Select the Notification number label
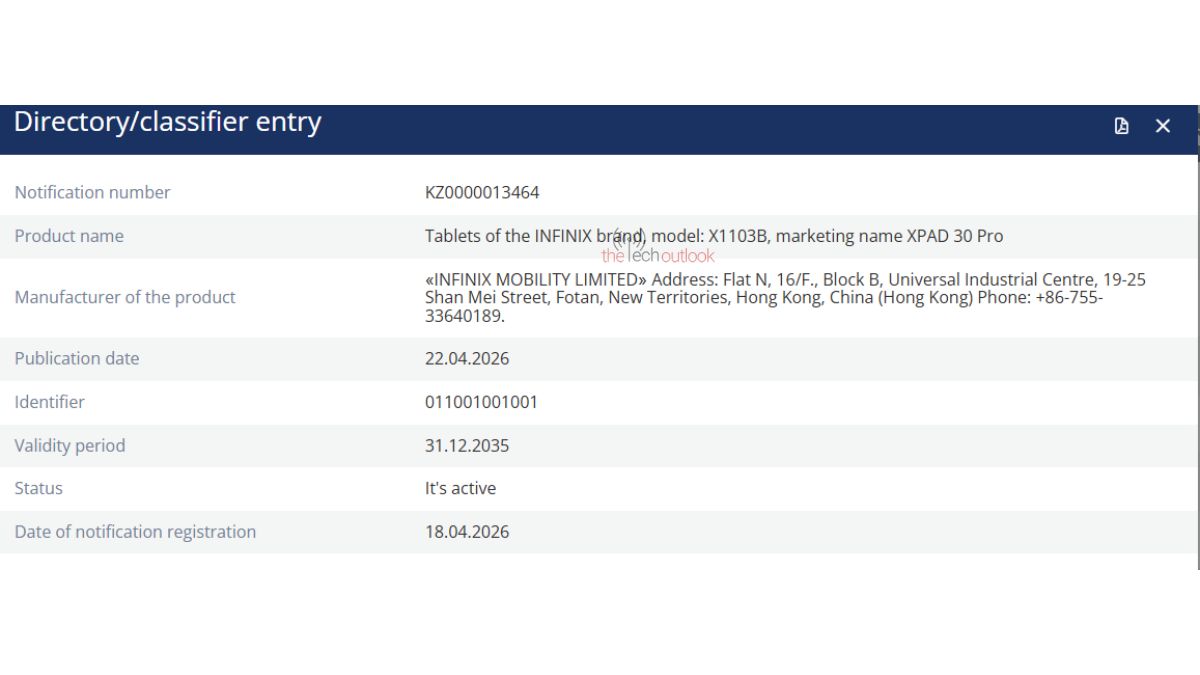The image size is (1200, 675). (x=92, y=192)
